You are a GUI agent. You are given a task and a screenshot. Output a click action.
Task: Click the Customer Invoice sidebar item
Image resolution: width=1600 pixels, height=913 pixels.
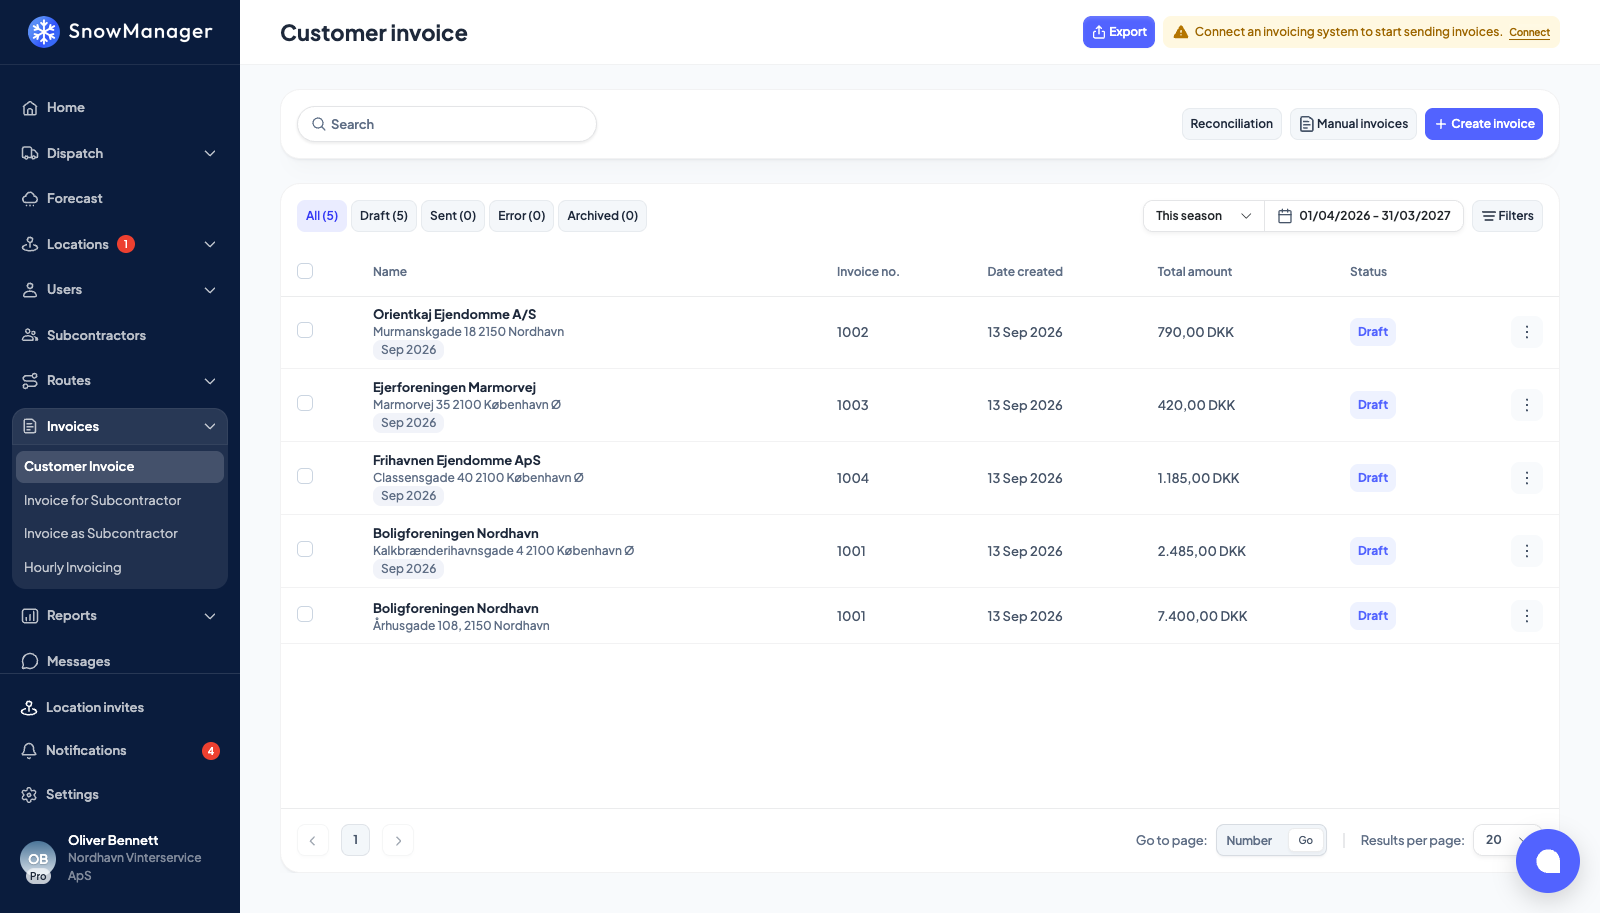120,467
